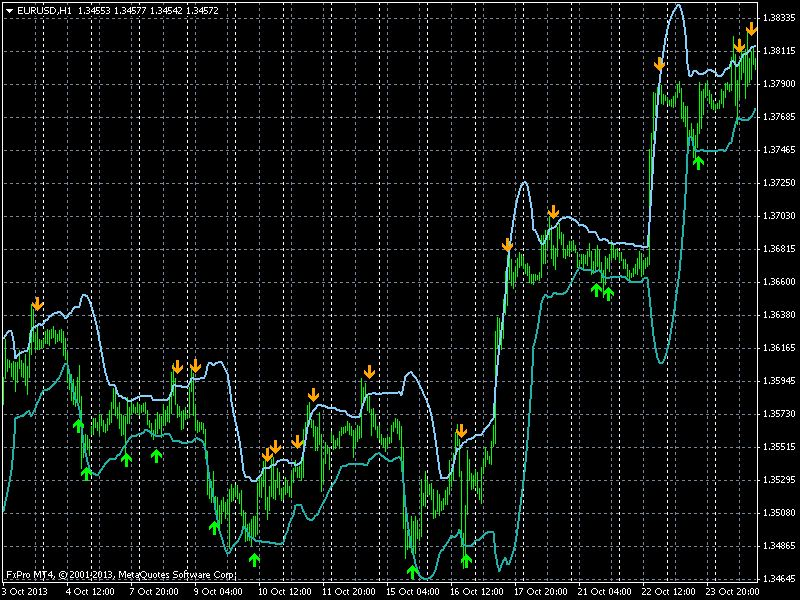Viewport: 800px width, 600px height.
Task: Click the orange sell arrow just above 1.37030
Action: click(x=553, y=211)
